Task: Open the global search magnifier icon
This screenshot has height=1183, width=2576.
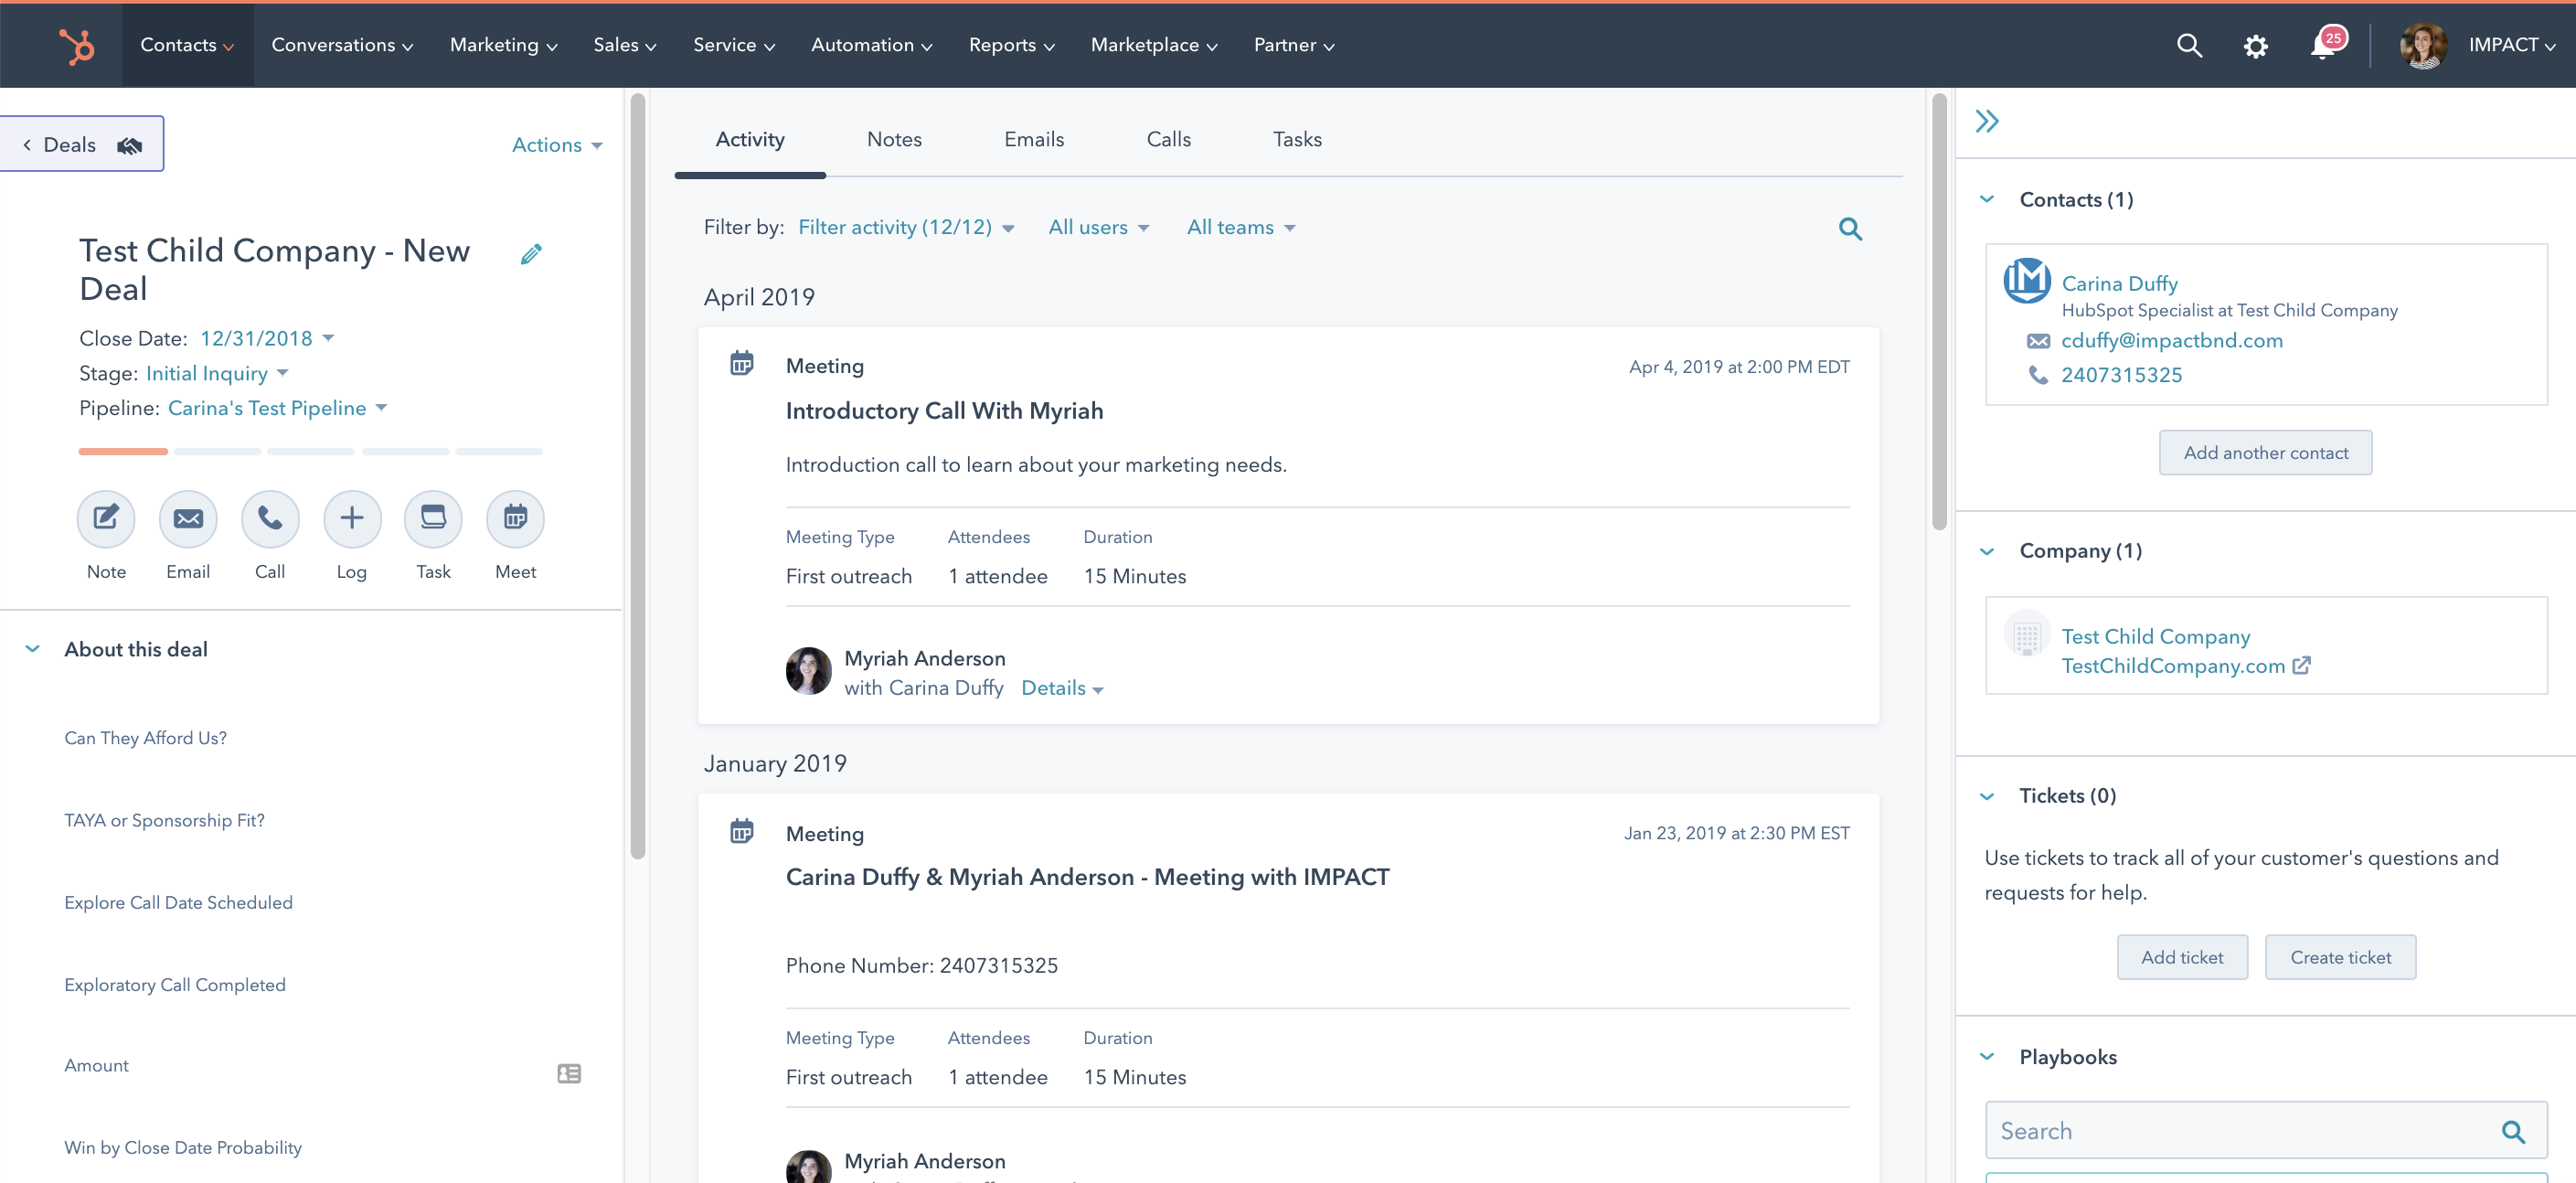Action: 2189,46
